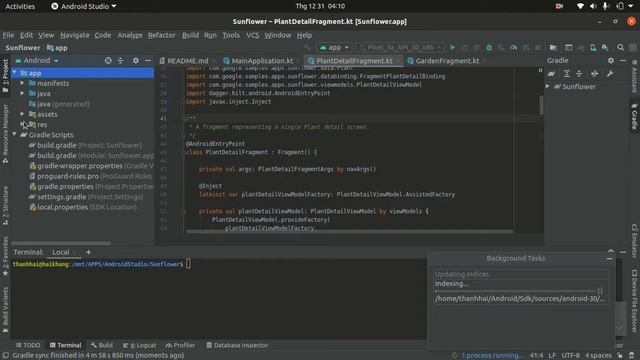The height and width of the screenshot is (360, 640).
Task: Open project structure folder icon in toolbar
Action: (553, 48)
